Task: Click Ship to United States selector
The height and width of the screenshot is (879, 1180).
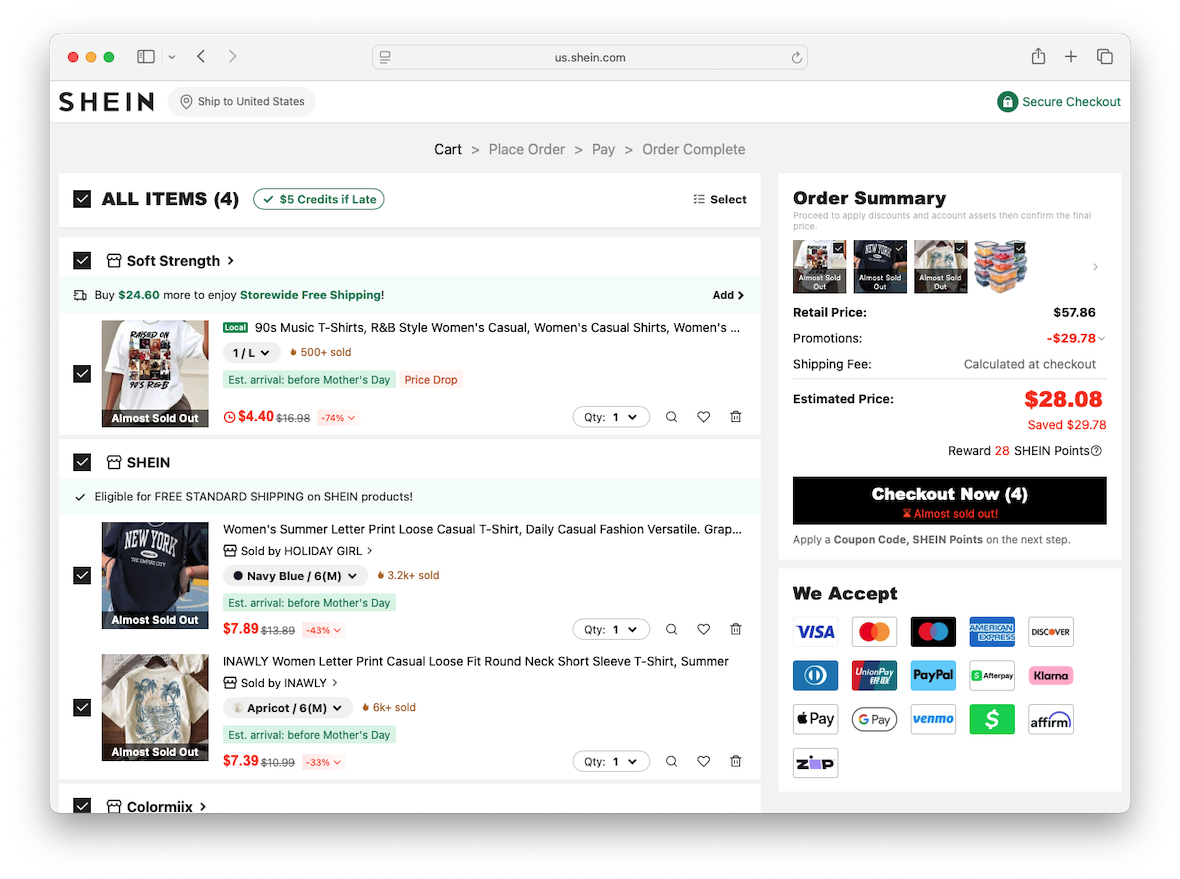Action: point(242,102)
